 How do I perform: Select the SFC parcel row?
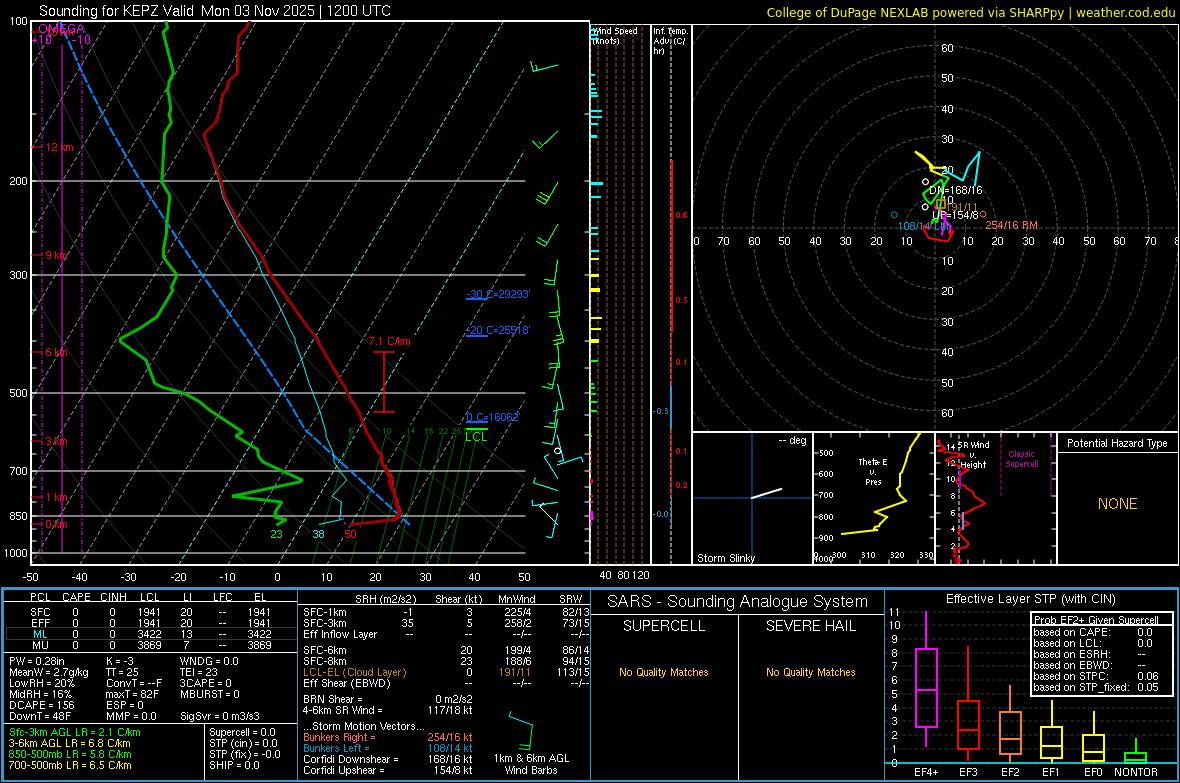(151, 612)
